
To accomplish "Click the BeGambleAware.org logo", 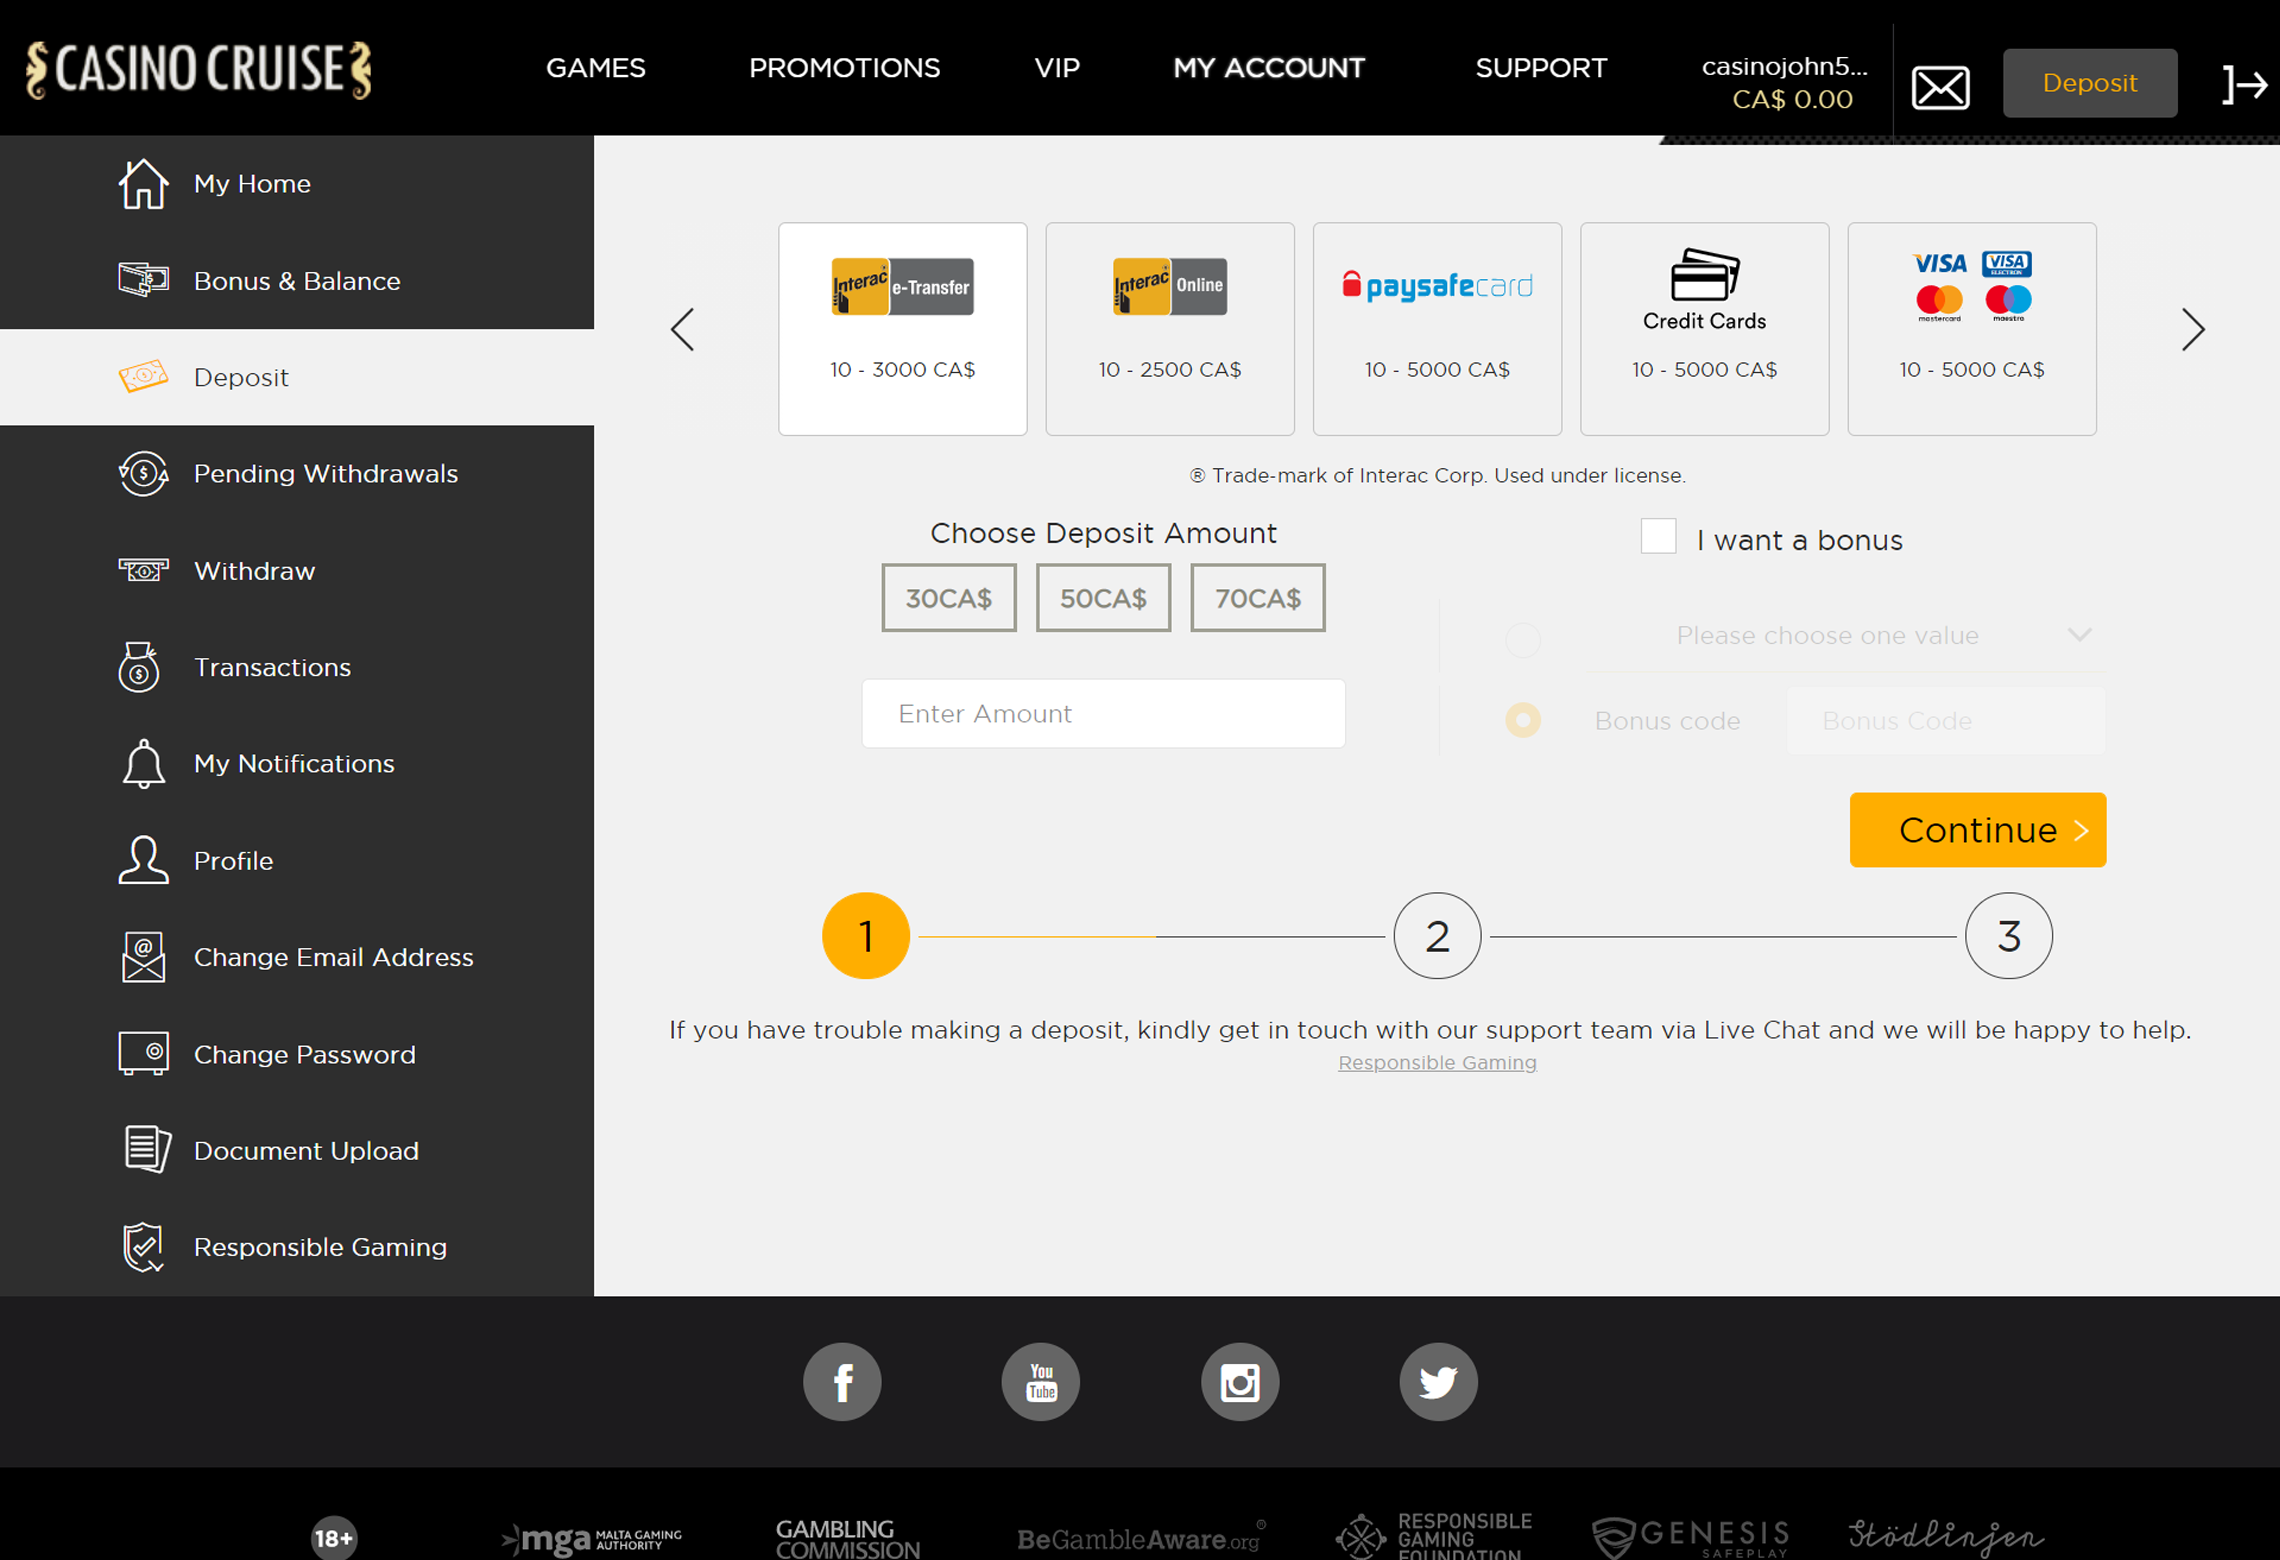I will (x=1141, y=1538).
